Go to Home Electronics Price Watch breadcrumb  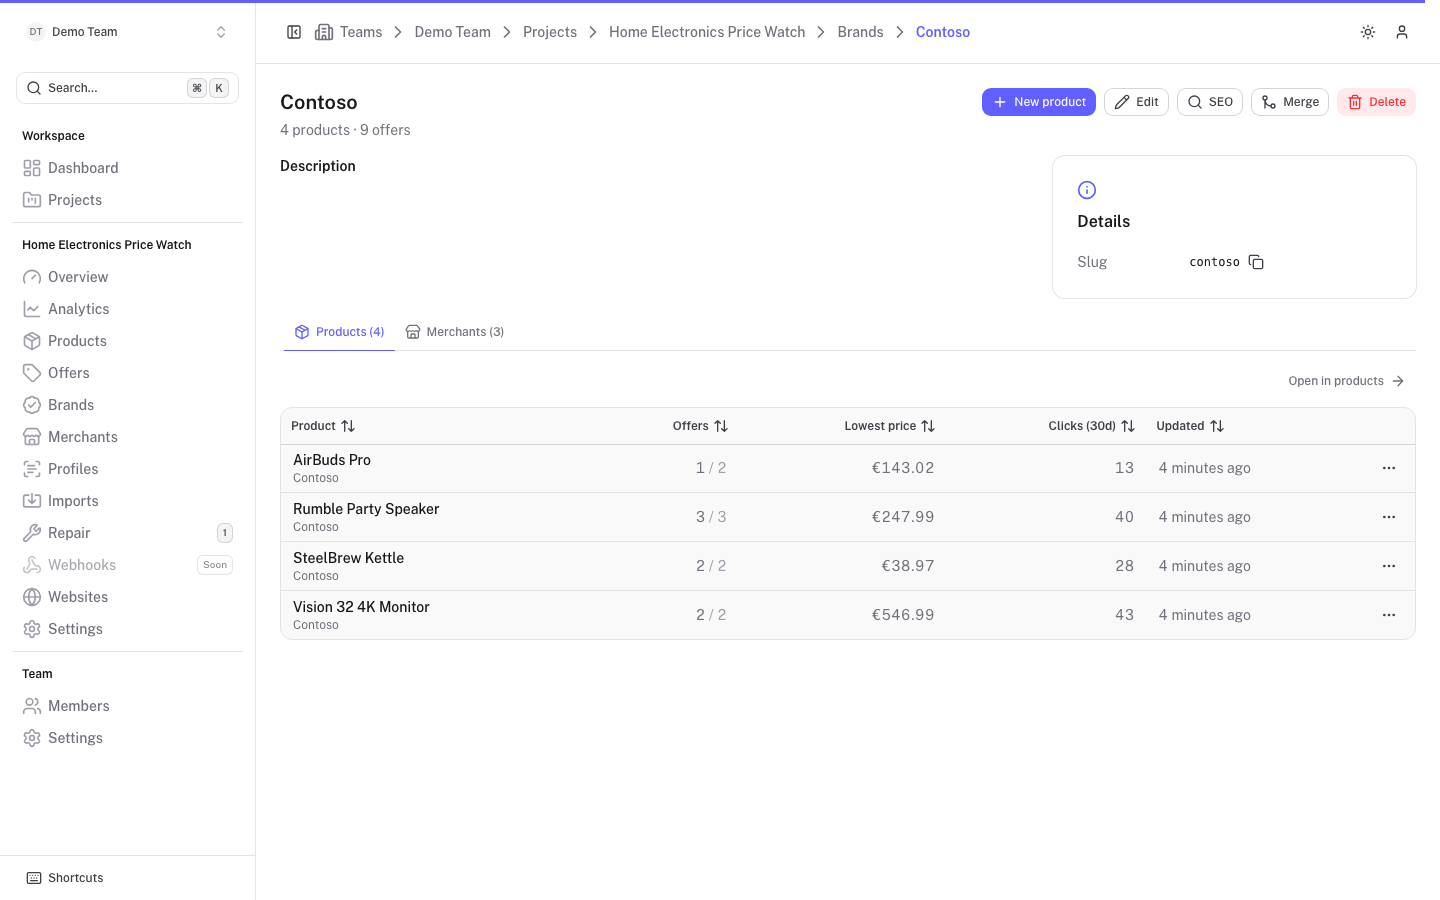click(x=707, y=32)
